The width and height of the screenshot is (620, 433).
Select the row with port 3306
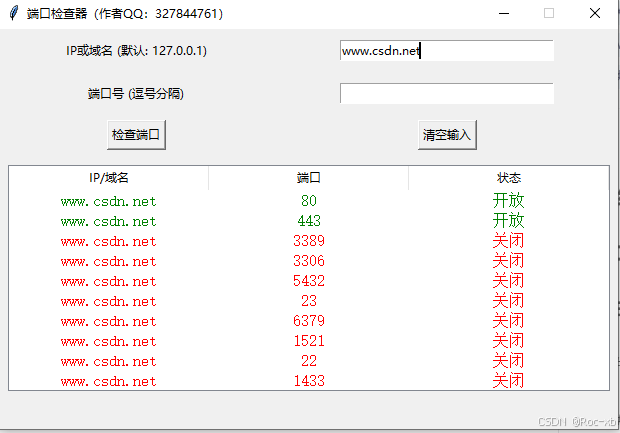coord(309,261)
